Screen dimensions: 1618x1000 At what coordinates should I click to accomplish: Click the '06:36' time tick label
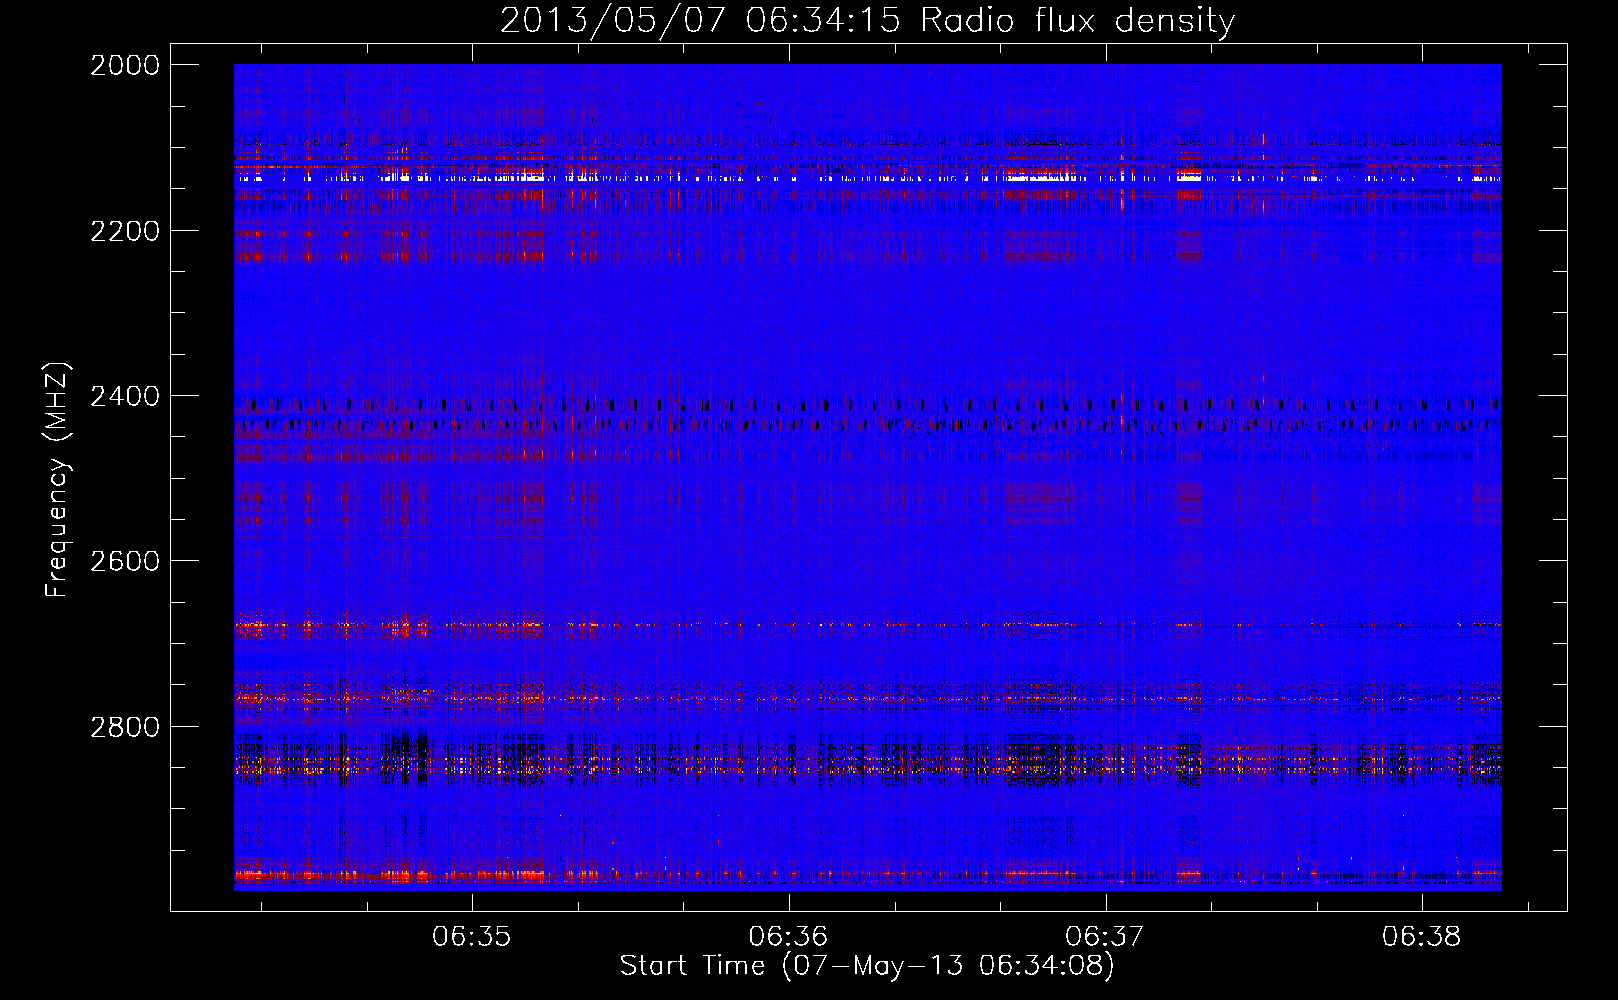[789, 937]
